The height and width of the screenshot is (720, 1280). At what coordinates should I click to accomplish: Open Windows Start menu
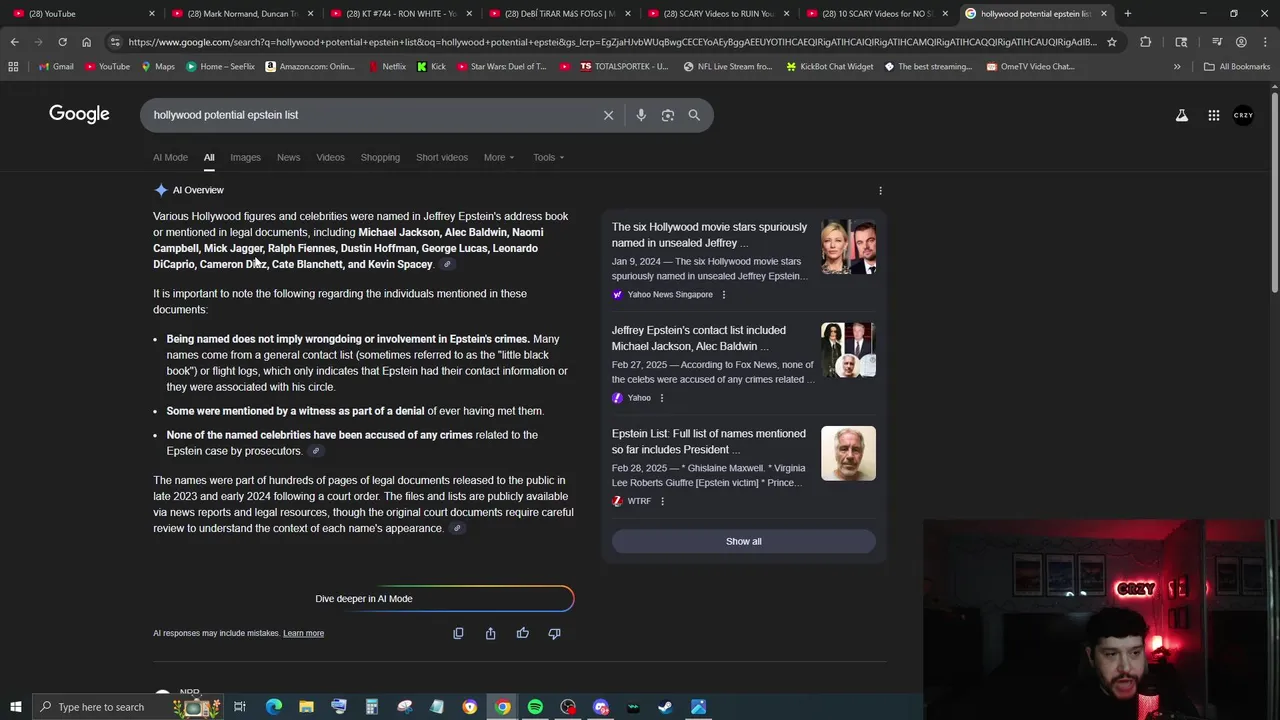(15, 707)
